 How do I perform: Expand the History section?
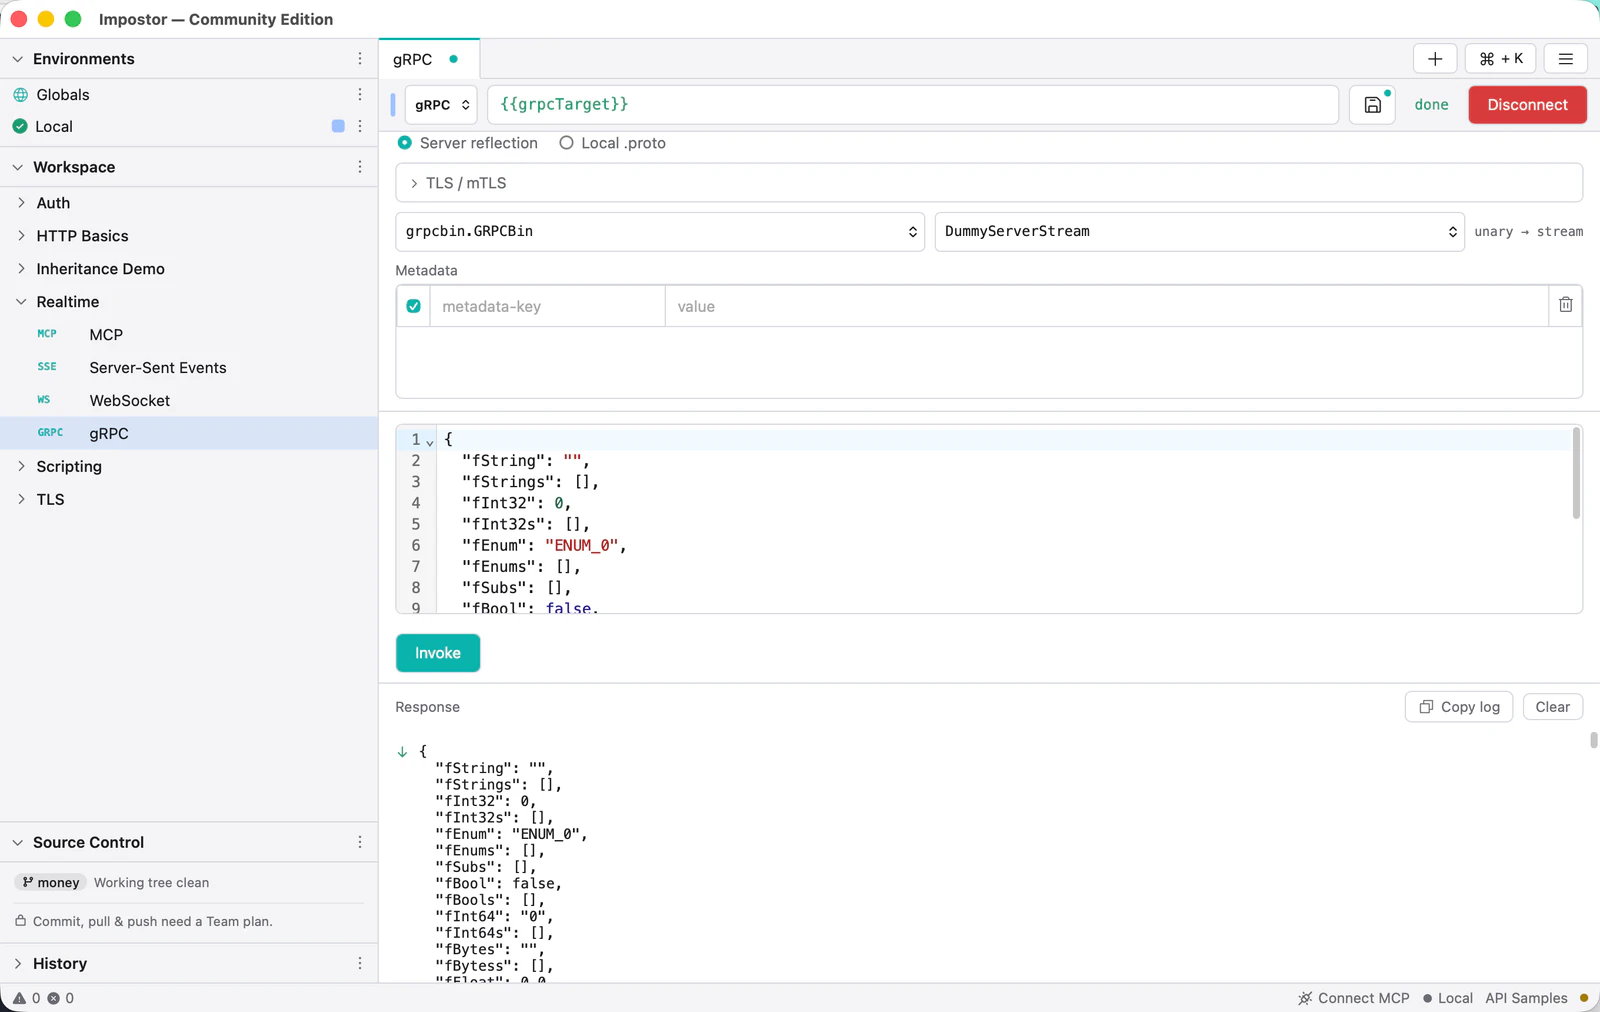(x=18, y=963)
